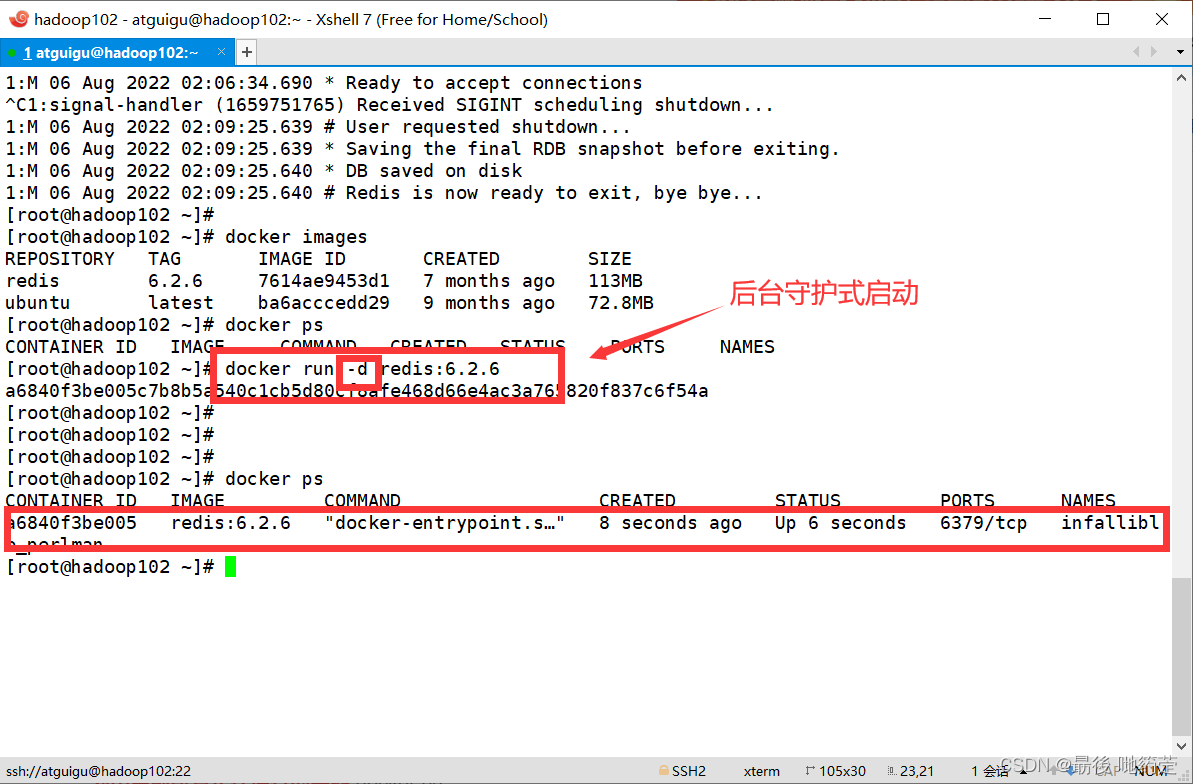Screen dimensions: 1193x784
Task: Click the session count entry in status bar
Action: 990,771
